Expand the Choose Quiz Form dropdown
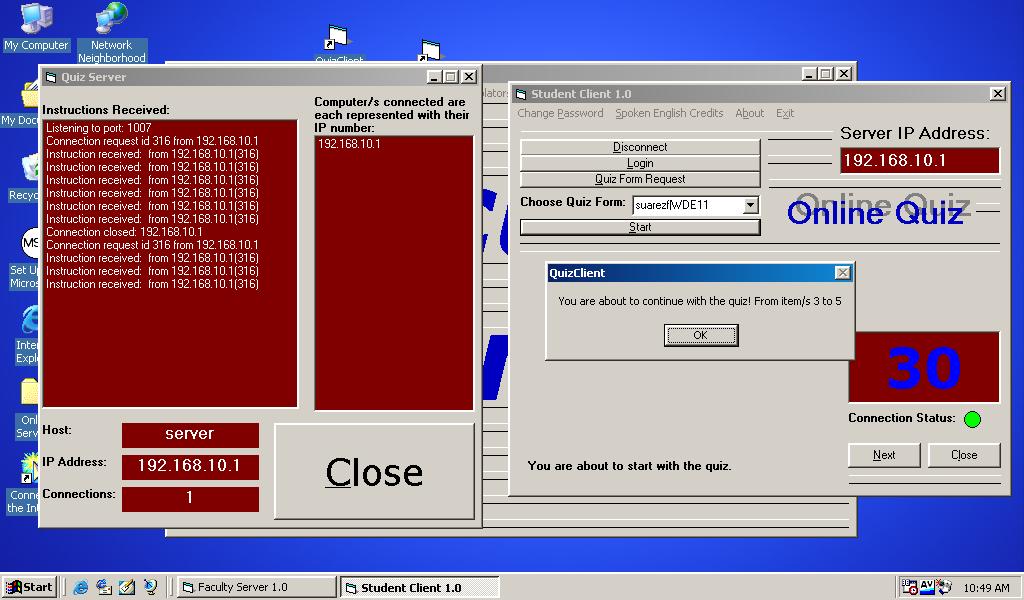This screenshot has width=1024, height=600. coord(750,205)
